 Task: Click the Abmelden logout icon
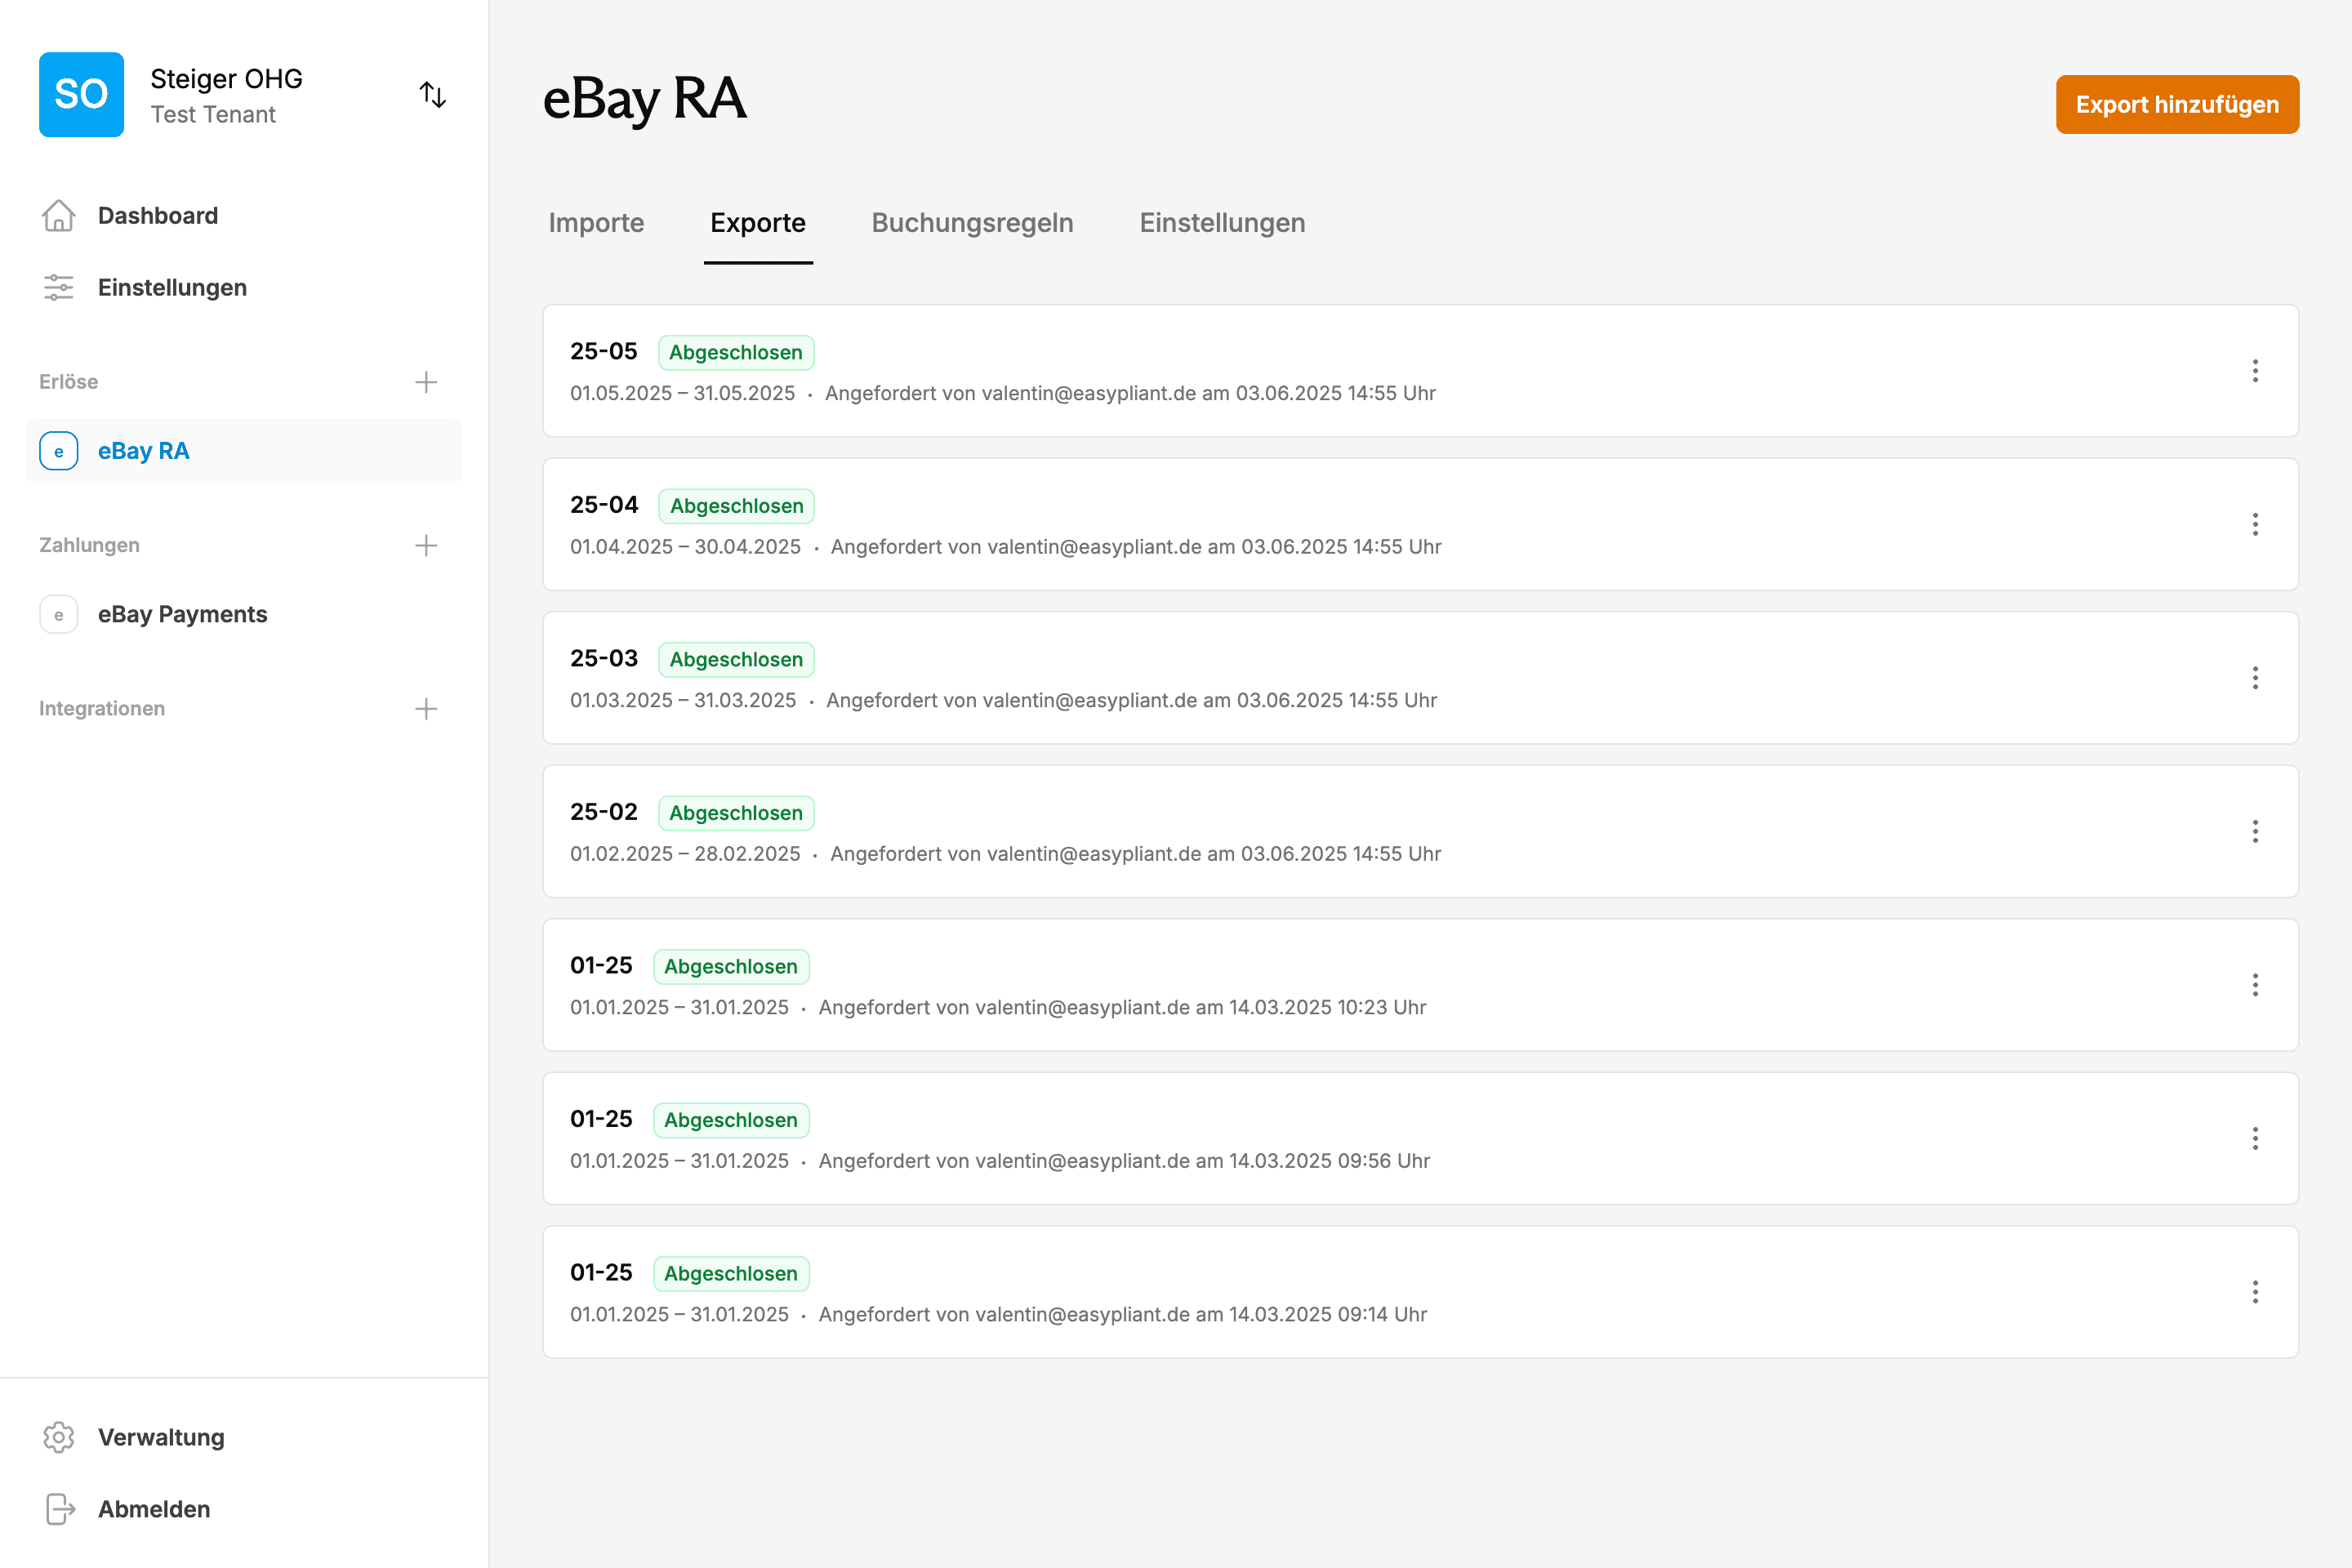point(58,1509)
